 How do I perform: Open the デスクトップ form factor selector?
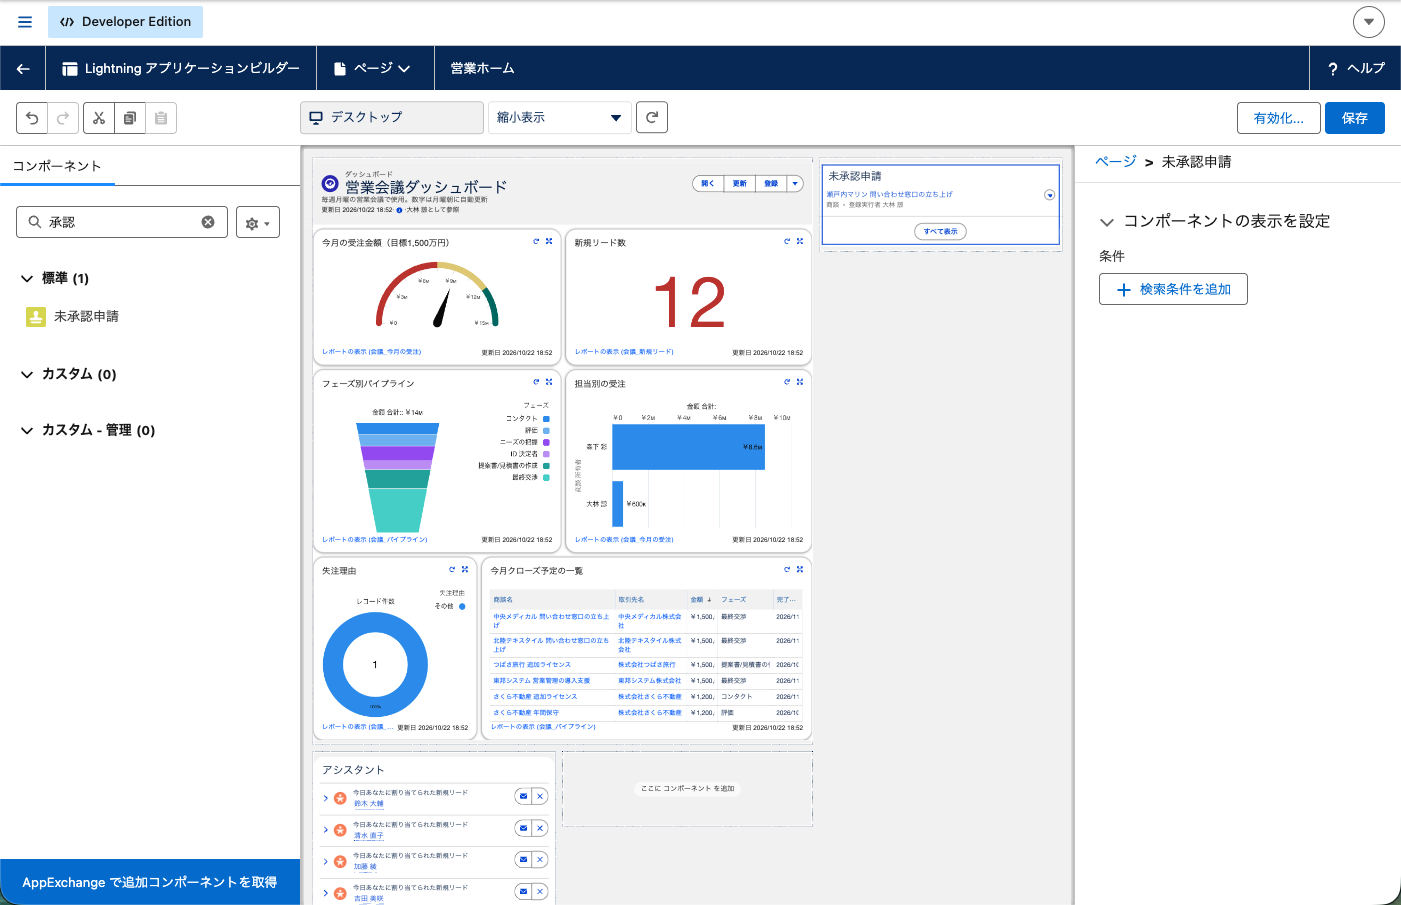[392, 117]
